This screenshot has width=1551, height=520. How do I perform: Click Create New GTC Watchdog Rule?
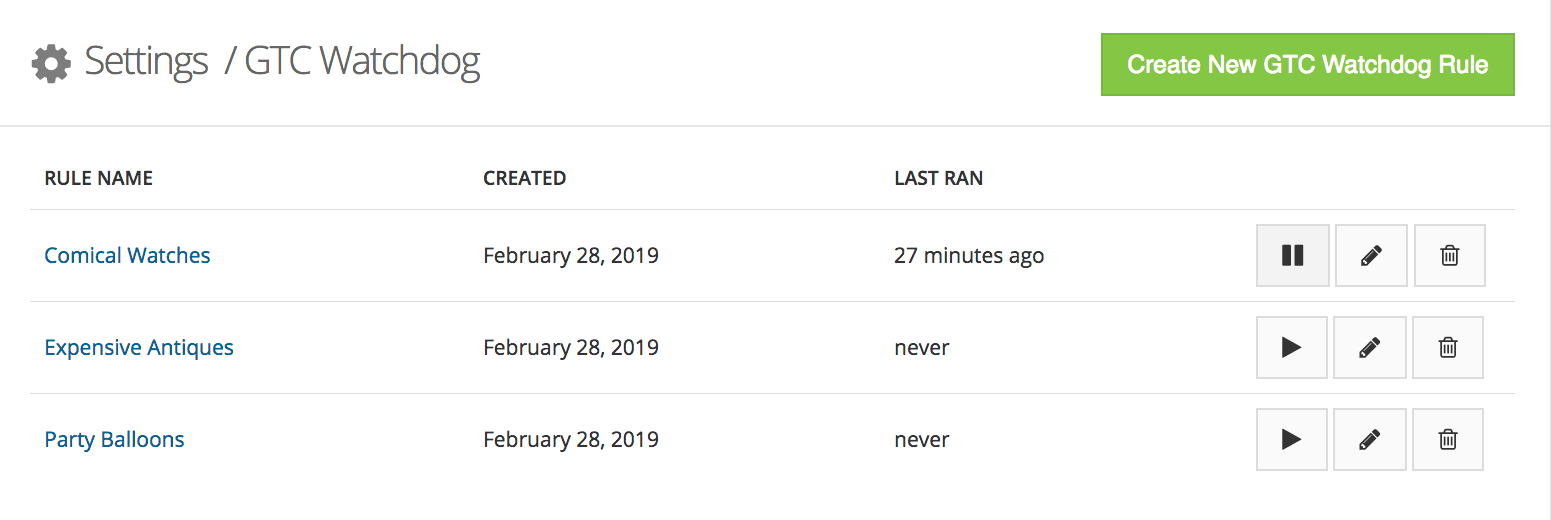click(x=1307, y=65)
